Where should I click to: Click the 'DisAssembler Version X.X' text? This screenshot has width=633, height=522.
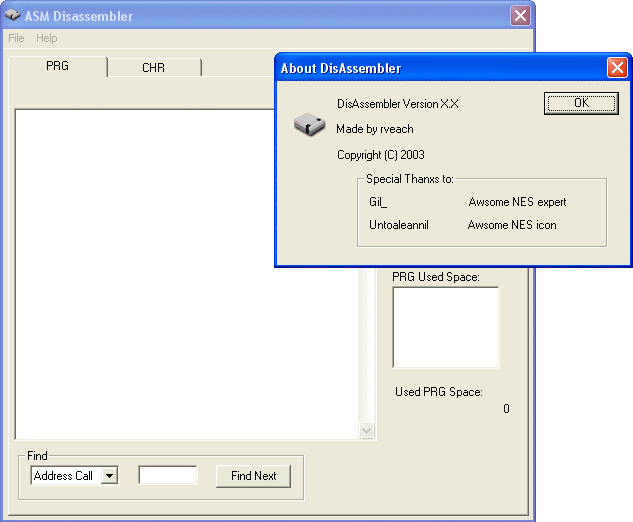point(398,104)
